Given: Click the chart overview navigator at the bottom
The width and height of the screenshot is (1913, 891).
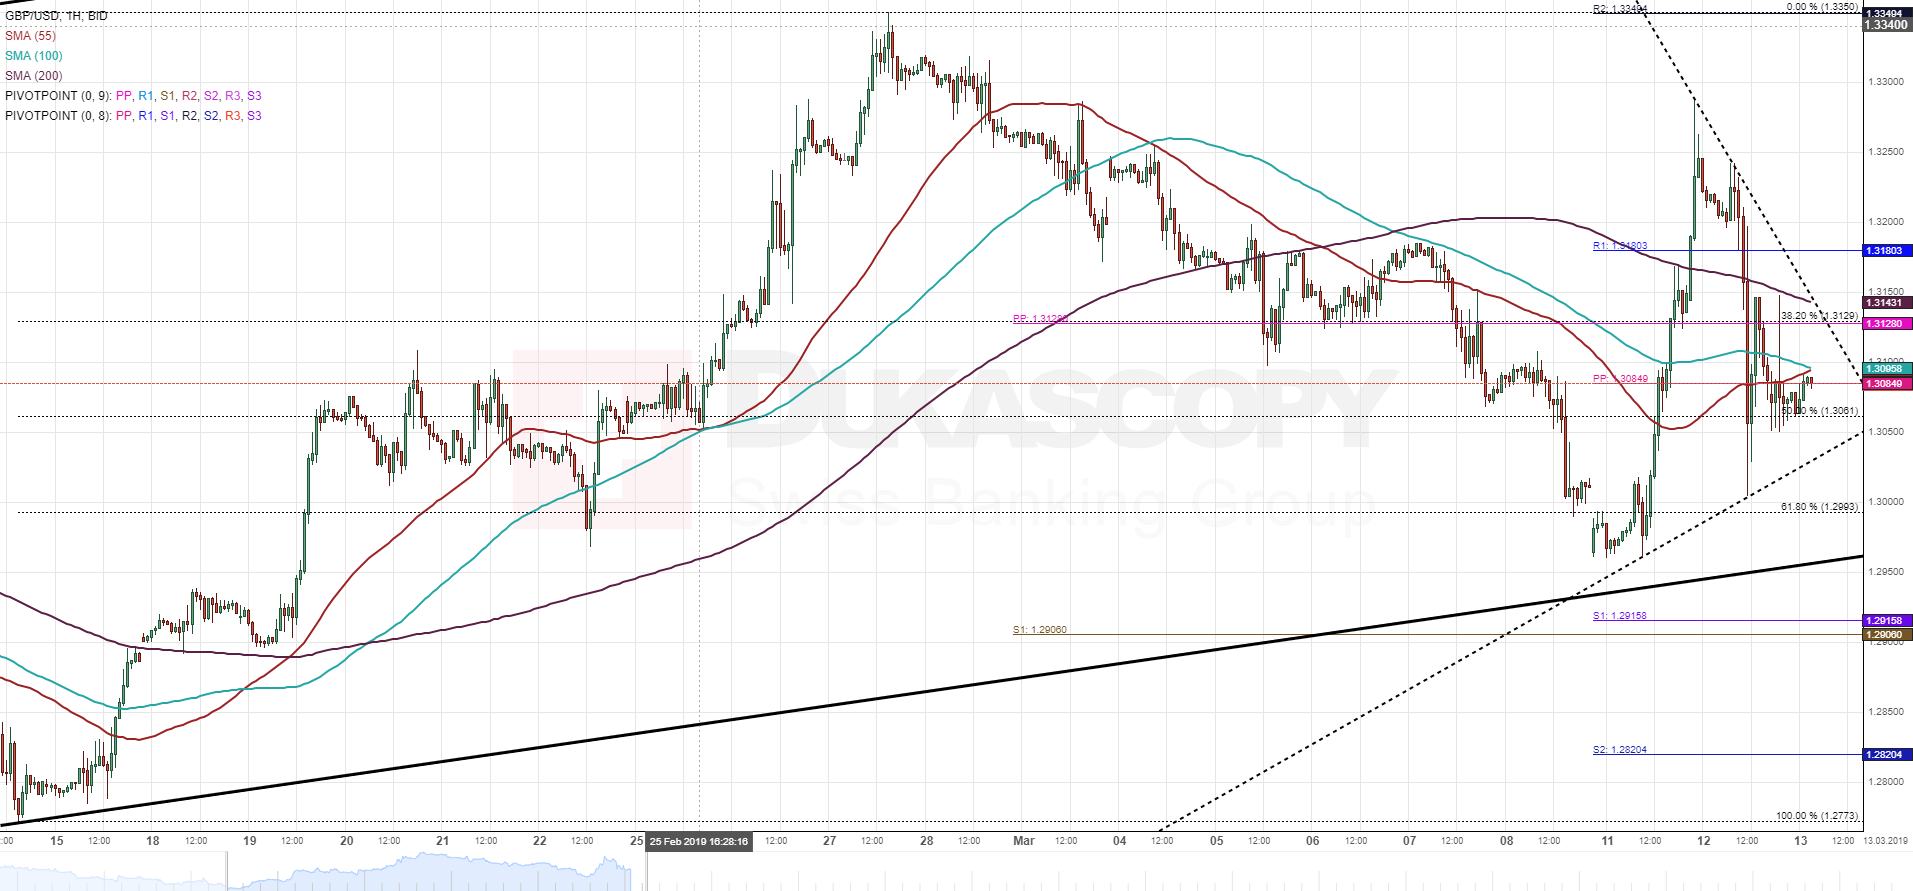Looking at the screenshot, I should (x=430, y=872).
